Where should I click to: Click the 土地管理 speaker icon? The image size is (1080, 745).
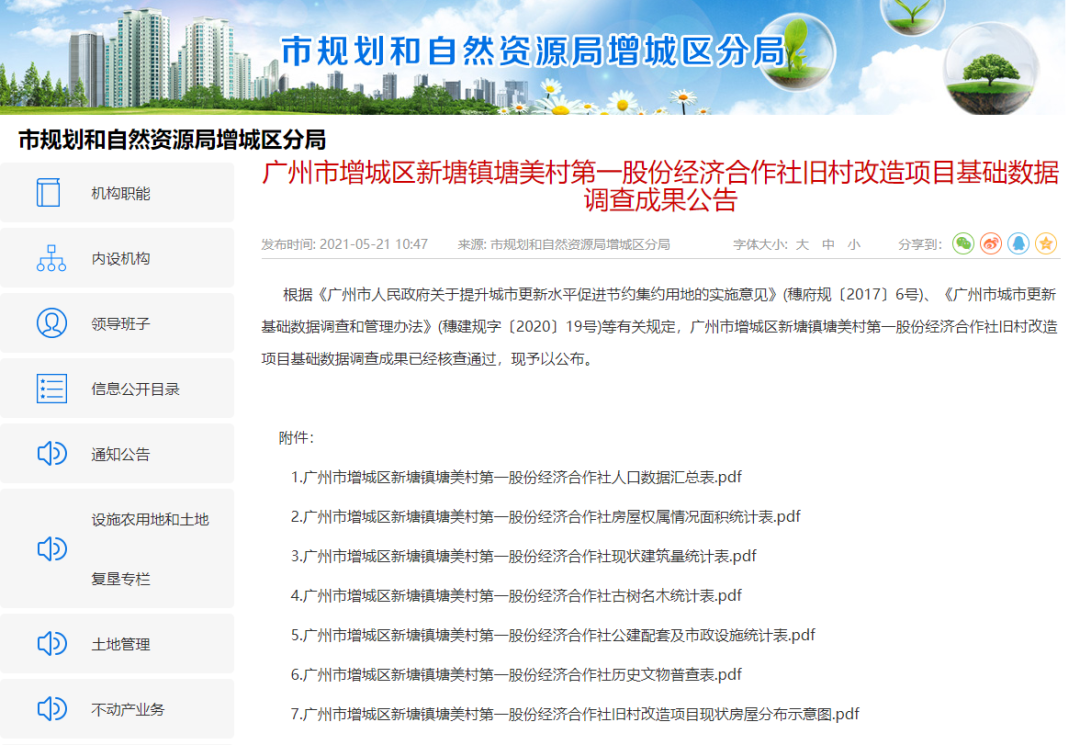pos(52,644)
